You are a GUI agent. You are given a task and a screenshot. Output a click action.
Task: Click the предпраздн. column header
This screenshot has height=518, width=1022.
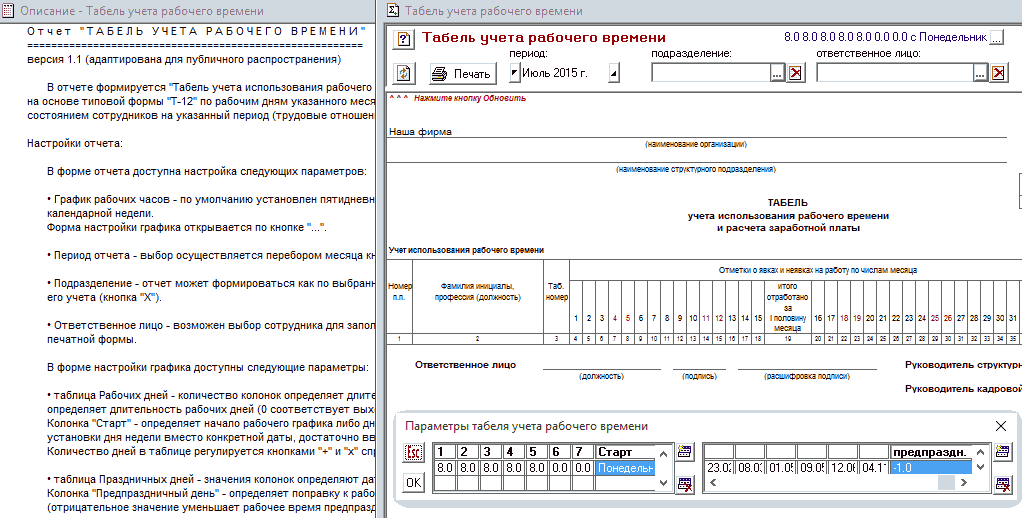931,452
